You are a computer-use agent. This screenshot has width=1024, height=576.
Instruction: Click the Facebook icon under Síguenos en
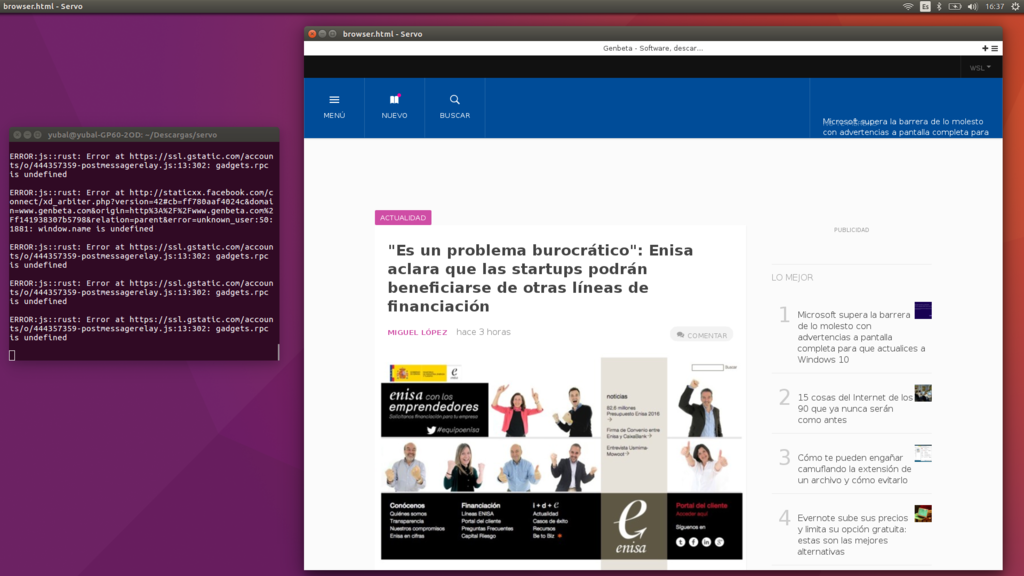point(693,542)
